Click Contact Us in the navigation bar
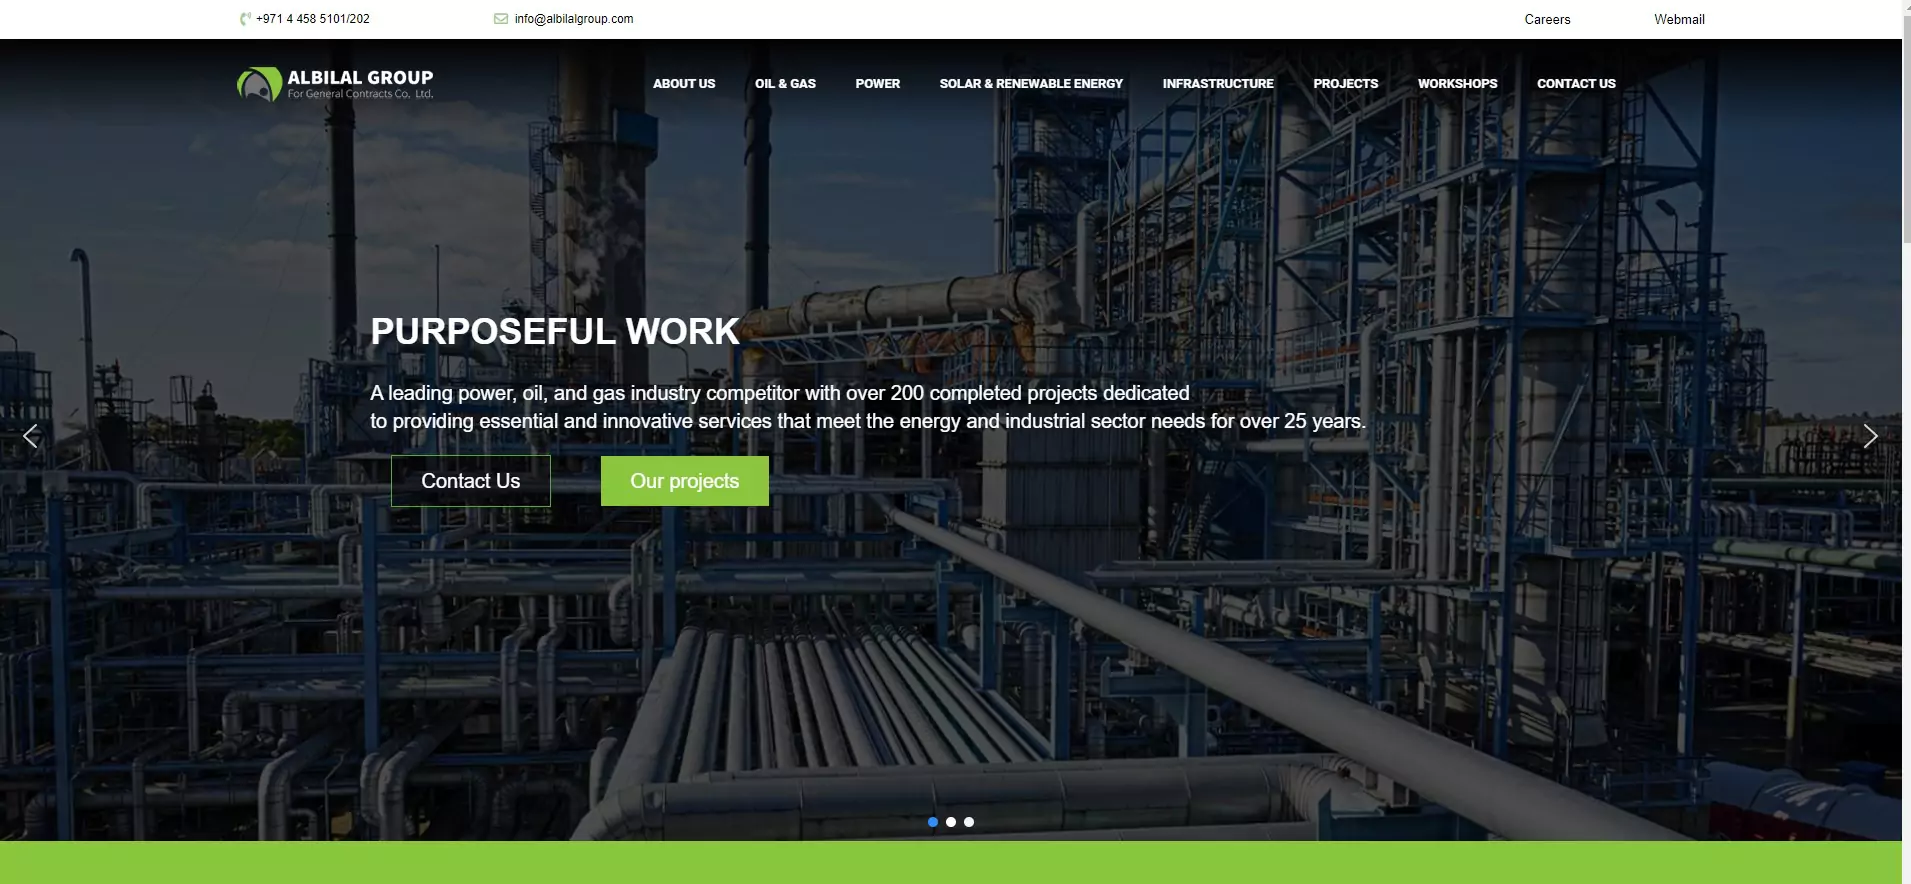Screen dimensions: 1911x884 point(1576,84)
